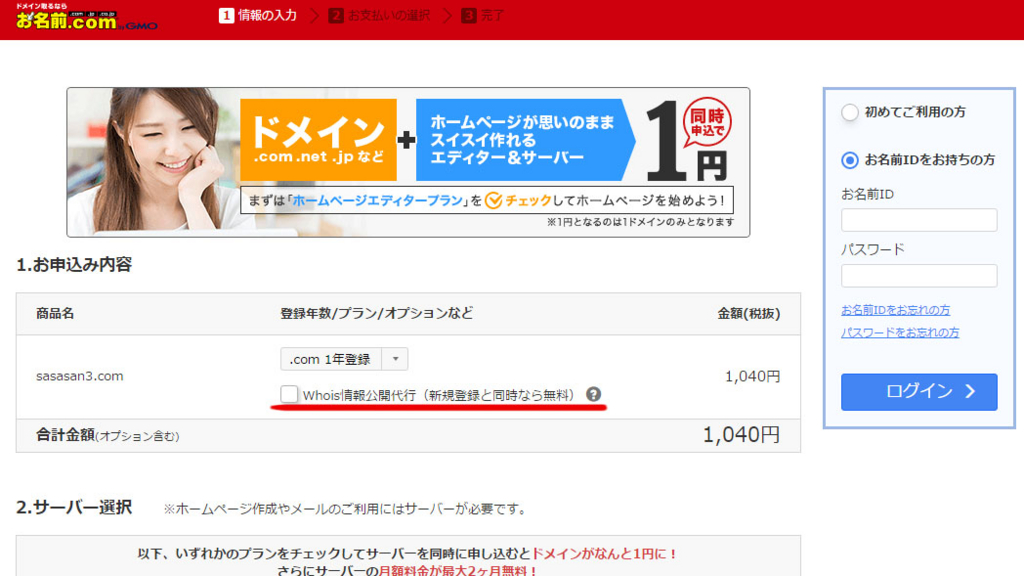Enable the Whois情報公開代行 checkbox
This screenshot has width=1024, height=576.
point(289,394)
